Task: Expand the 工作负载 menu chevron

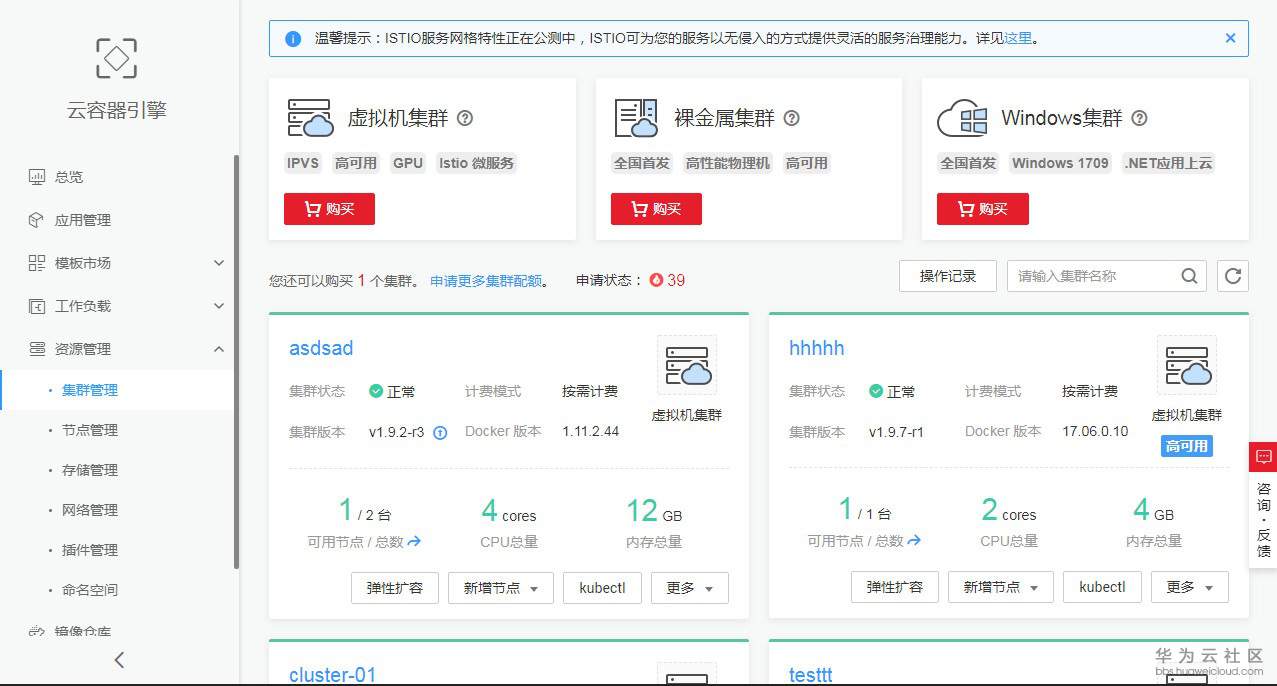Action: click(219, 306)
